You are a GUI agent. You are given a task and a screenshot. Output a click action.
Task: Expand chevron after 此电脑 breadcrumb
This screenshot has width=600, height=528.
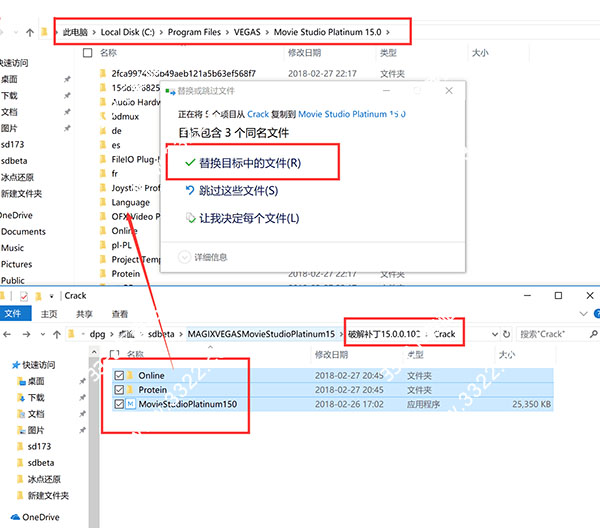click(94, 32)
